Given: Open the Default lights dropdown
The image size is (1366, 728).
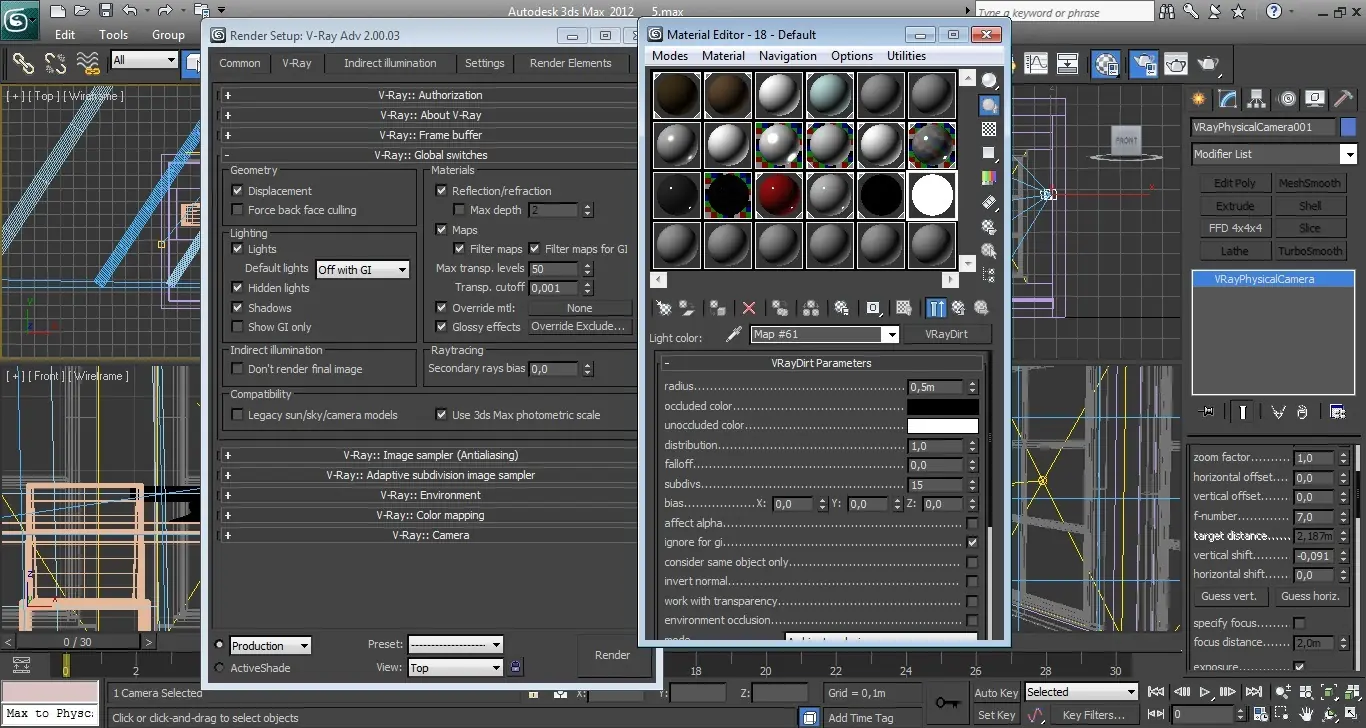Looking at the screenshot, I should click(x=363, y=269).
